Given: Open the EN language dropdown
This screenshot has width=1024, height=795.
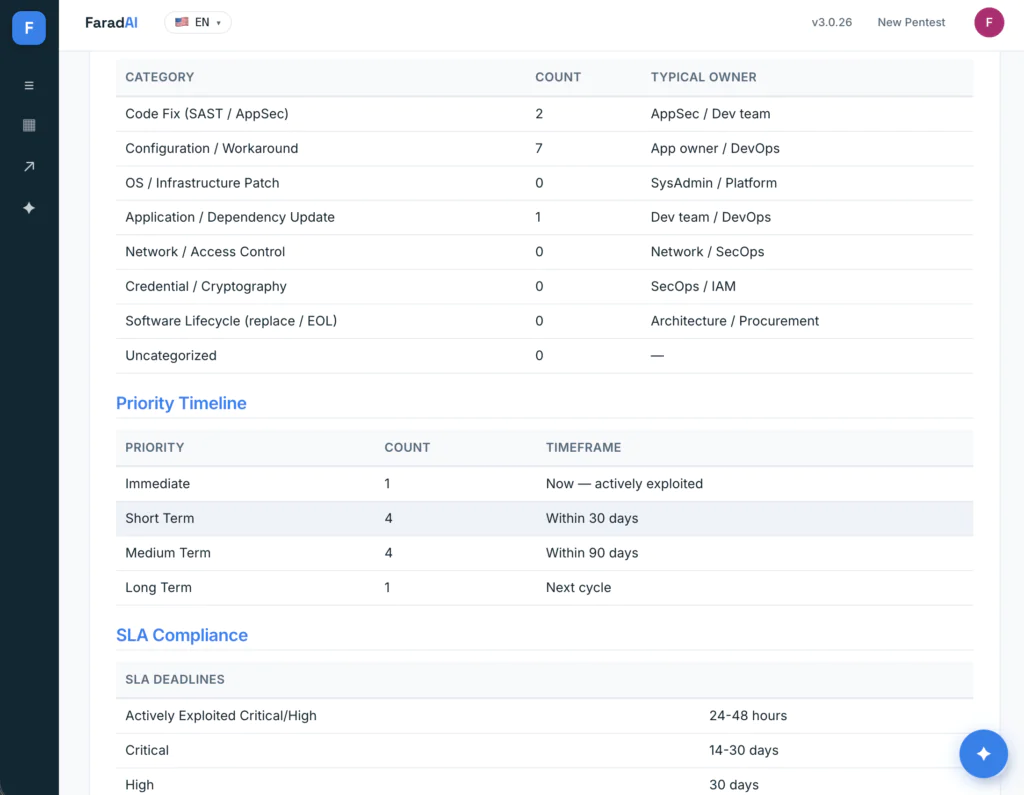Looking at the screenshot, I should coord(198,22).
